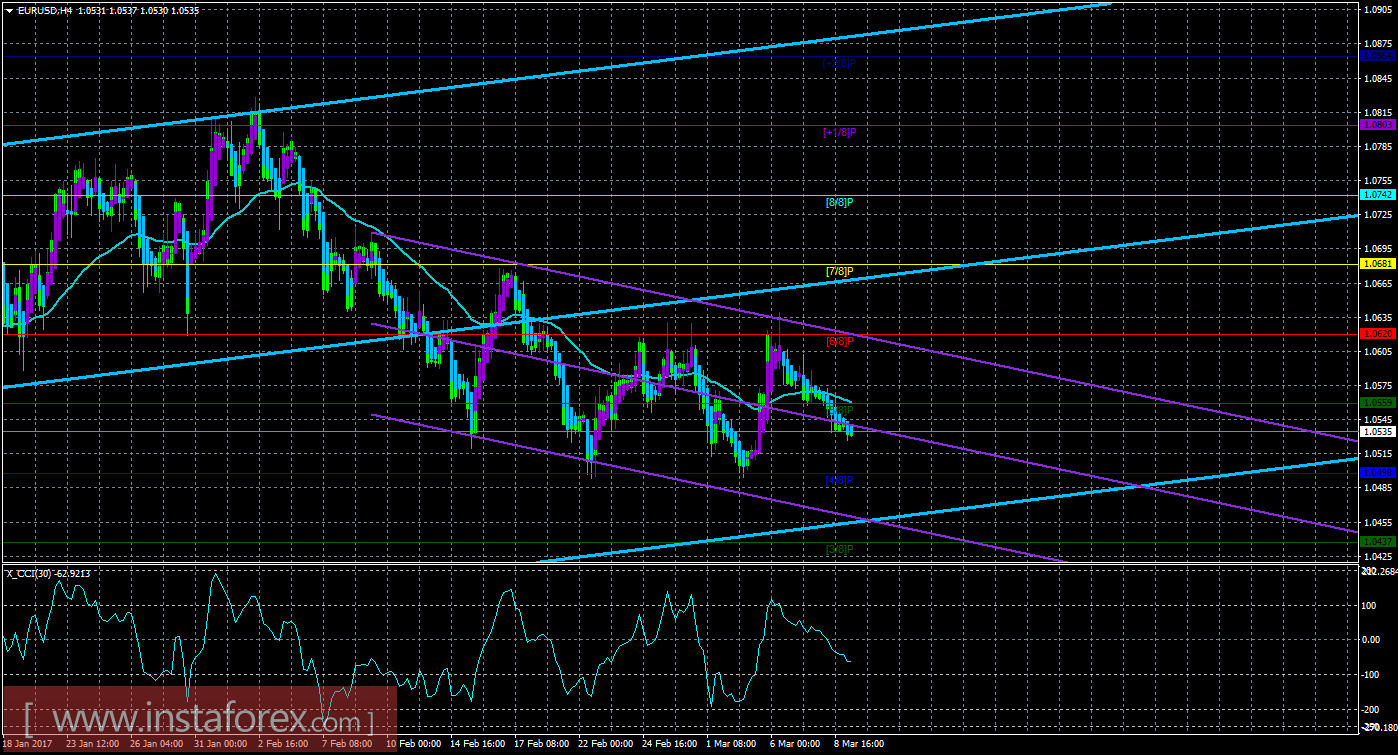Click the purple 1.0803 price tag

(x=1377, y=125)
